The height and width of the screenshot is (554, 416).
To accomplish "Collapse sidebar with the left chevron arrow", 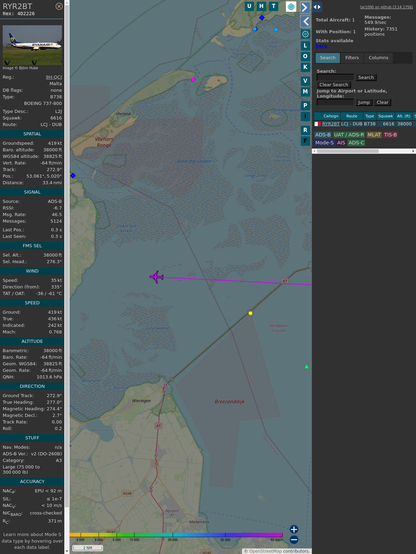I will pos(305,22).
